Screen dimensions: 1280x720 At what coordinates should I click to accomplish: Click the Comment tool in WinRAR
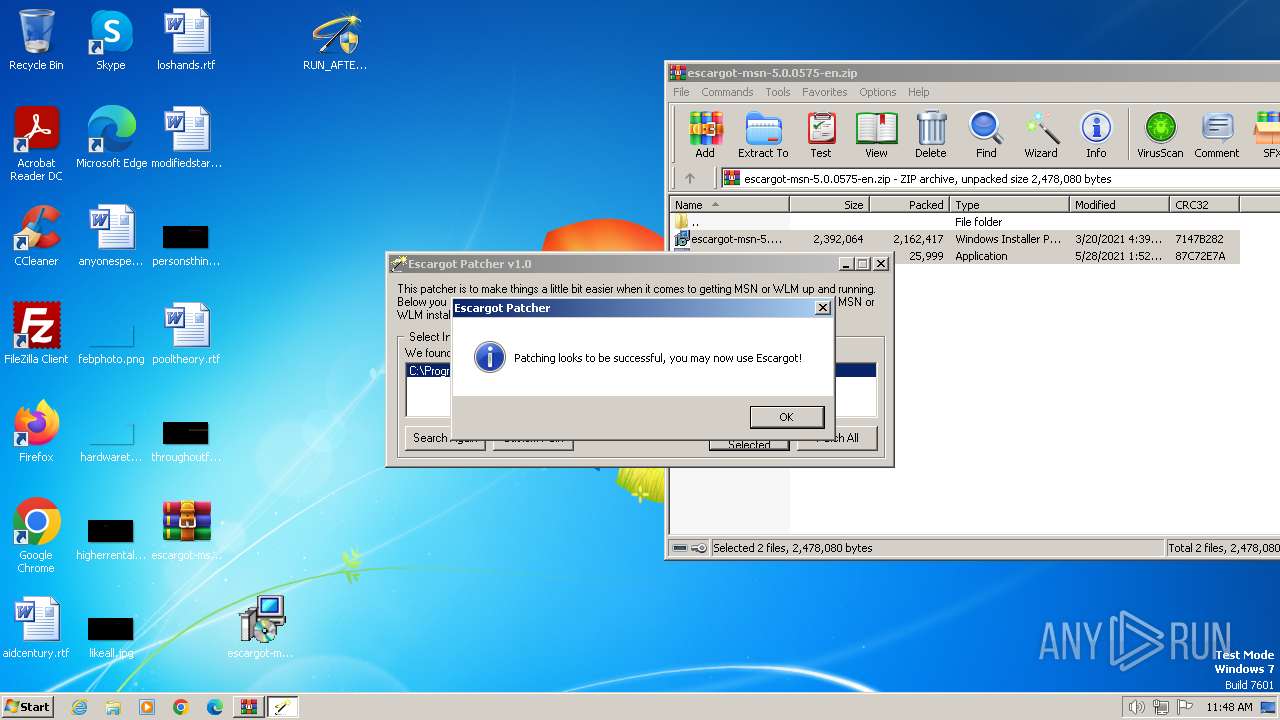click(x=1216, y=135)
